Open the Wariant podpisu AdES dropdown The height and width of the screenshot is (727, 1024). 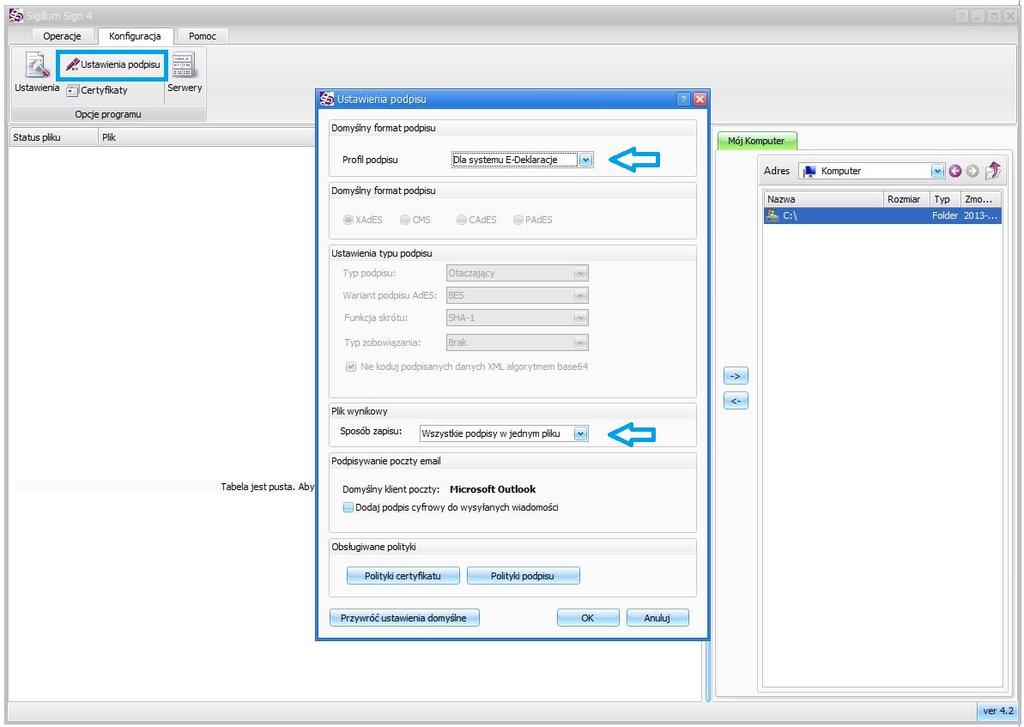click(x=517, y=295)
